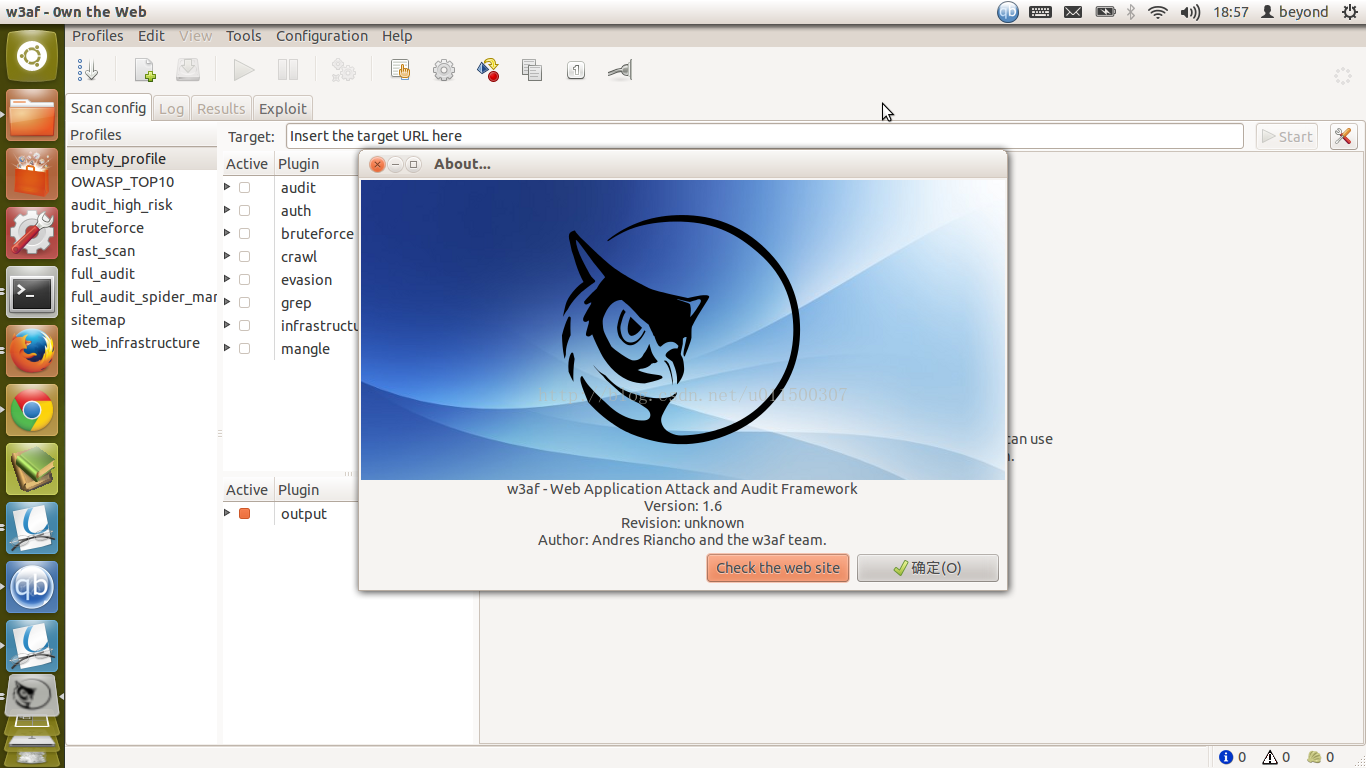Expand the mangle plugin tree row
Screen dimensions: 1366x768
tap(227, 349)
